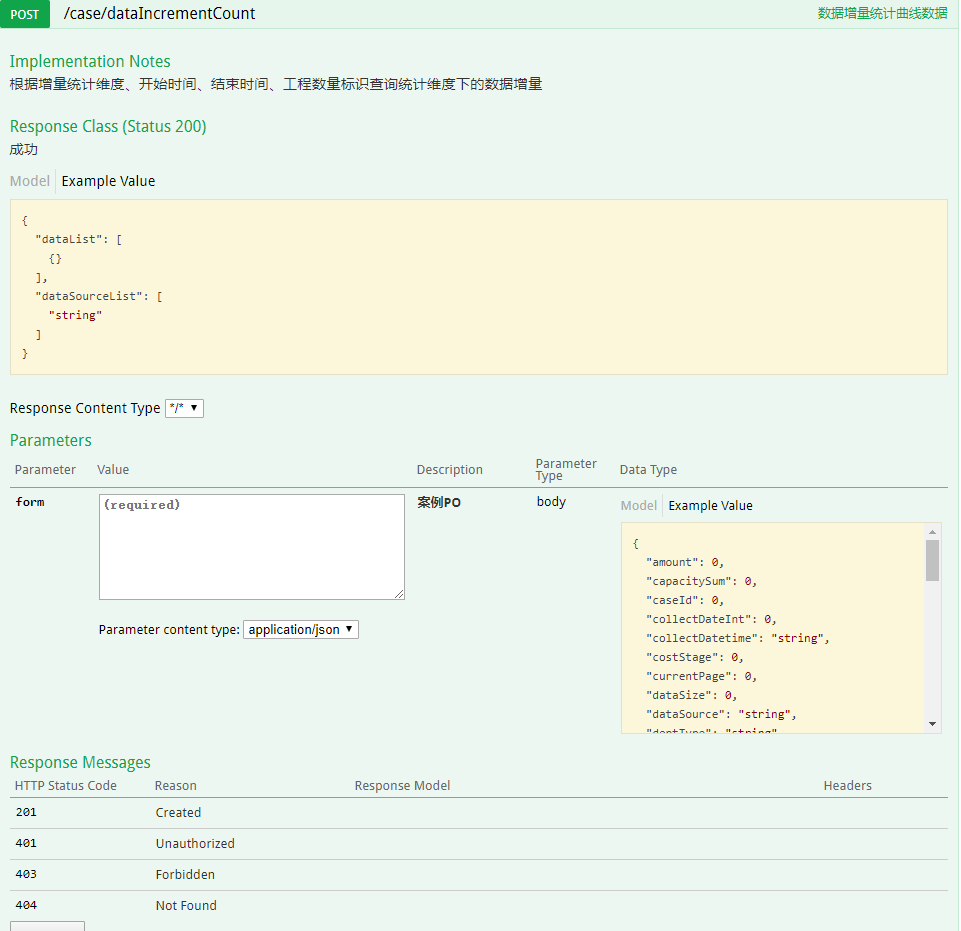Click the 案例PO description text
Image resolution: width=961 pixels, height=931 pixels.
pos(439,503)
